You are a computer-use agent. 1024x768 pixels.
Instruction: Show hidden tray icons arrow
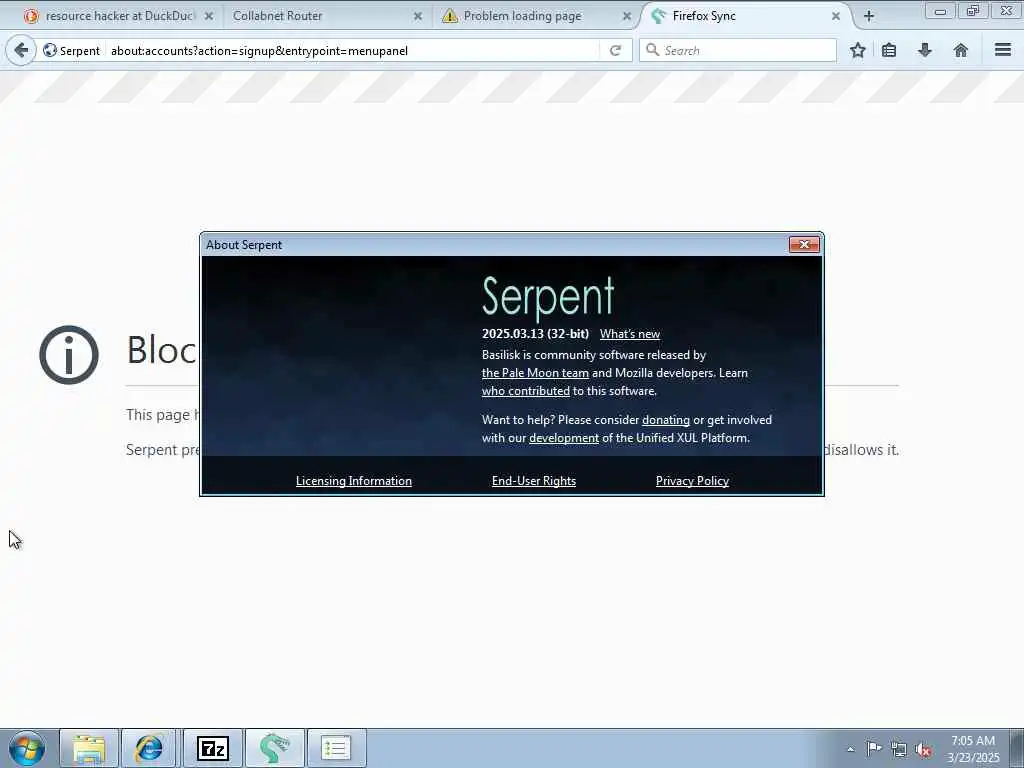(850, 749)
